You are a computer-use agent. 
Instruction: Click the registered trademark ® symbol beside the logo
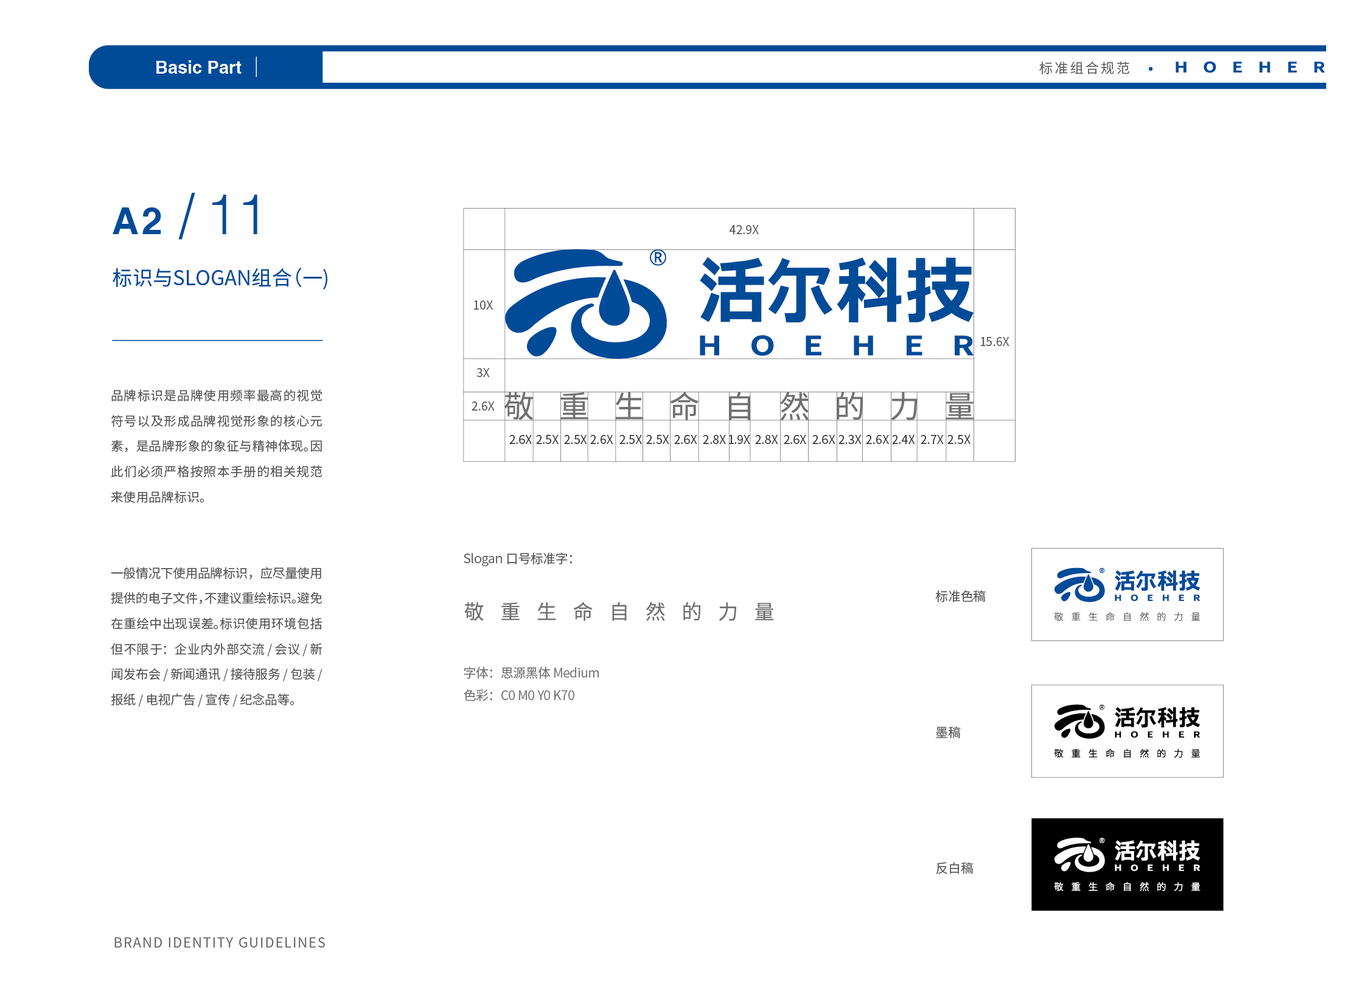point(658,258)
